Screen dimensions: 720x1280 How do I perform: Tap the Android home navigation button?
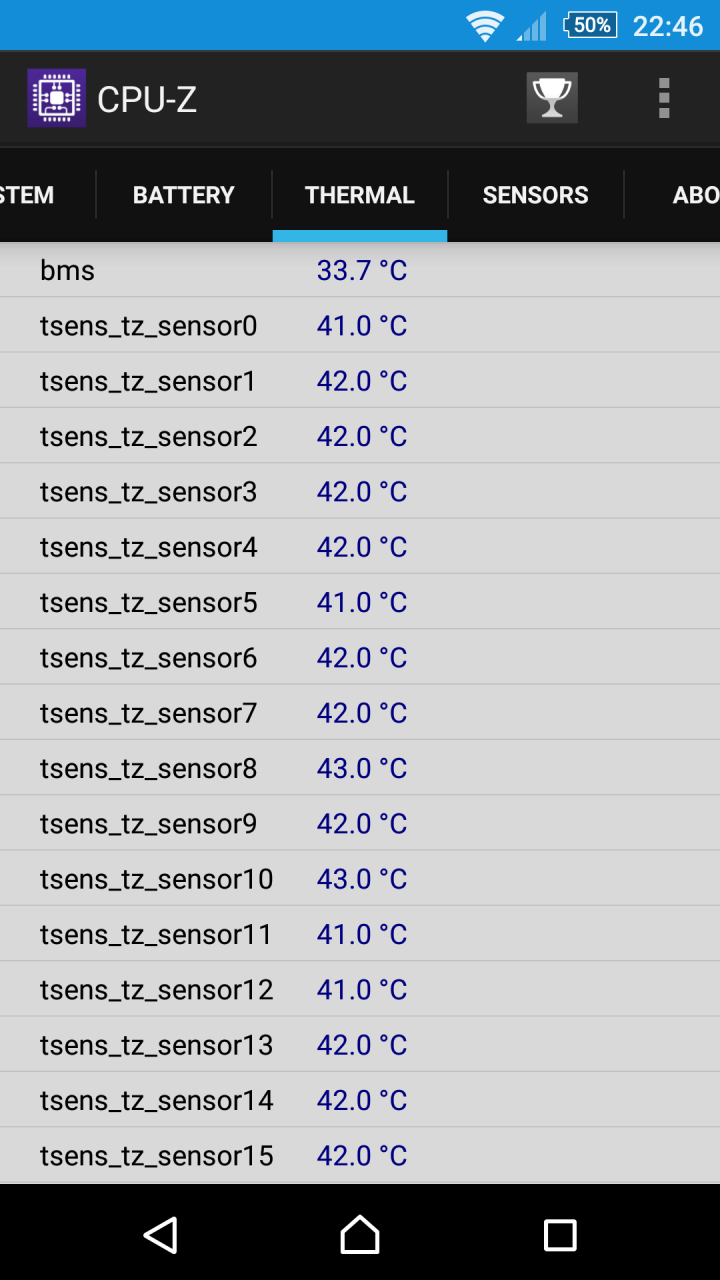coord(360,1235)
